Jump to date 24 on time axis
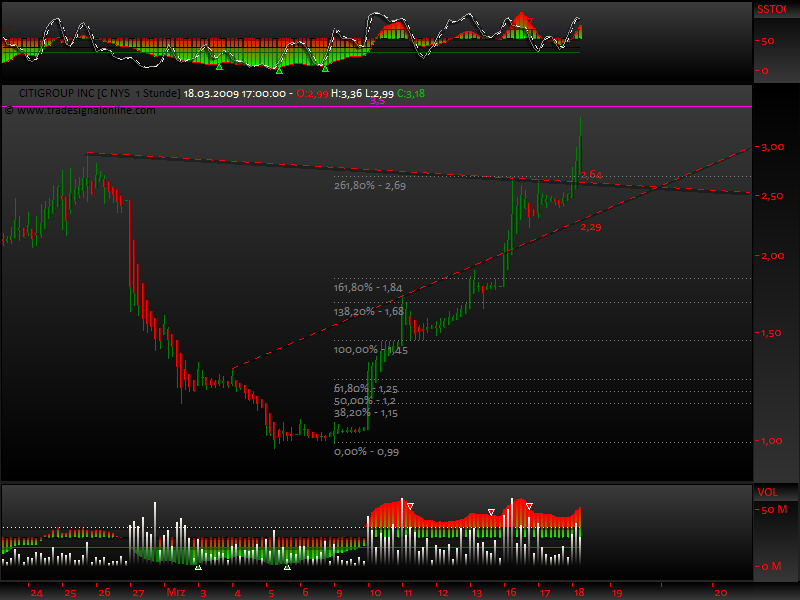Image resolution: width=800 pixels, height=600 pixels. tap(36, 593)
